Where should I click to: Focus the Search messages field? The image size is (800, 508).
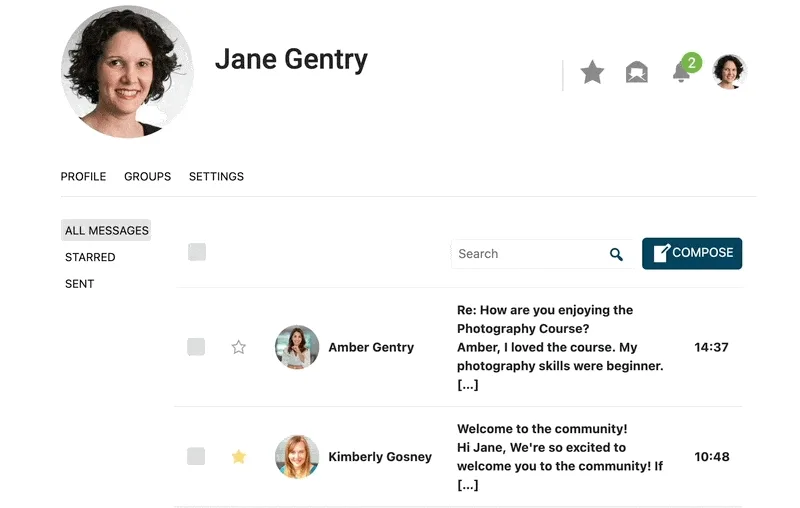point(541,254)
